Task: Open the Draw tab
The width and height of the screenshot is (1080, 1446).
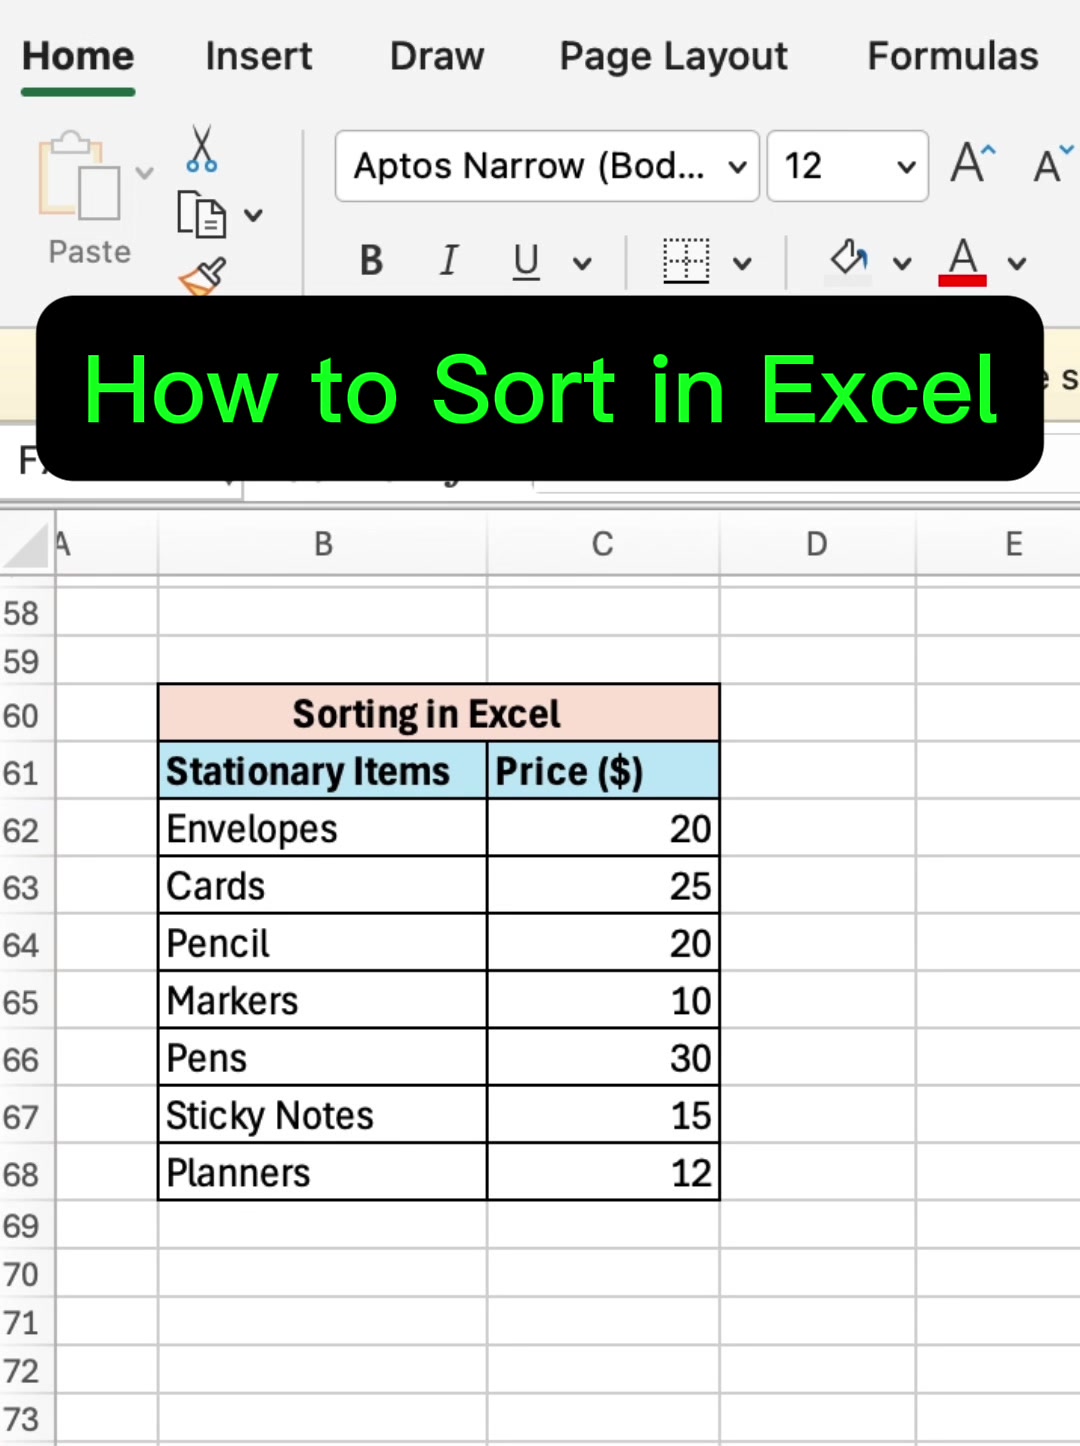Action: (437, 57)
